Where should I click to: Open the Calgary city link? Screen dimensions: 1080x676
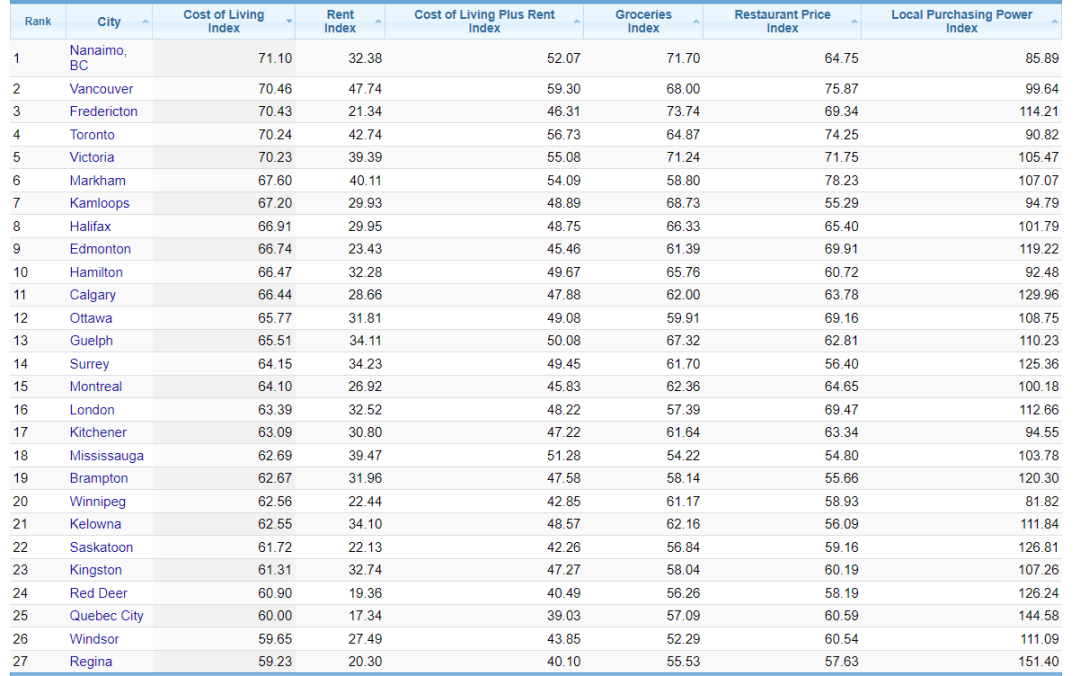tap(92, 295)
